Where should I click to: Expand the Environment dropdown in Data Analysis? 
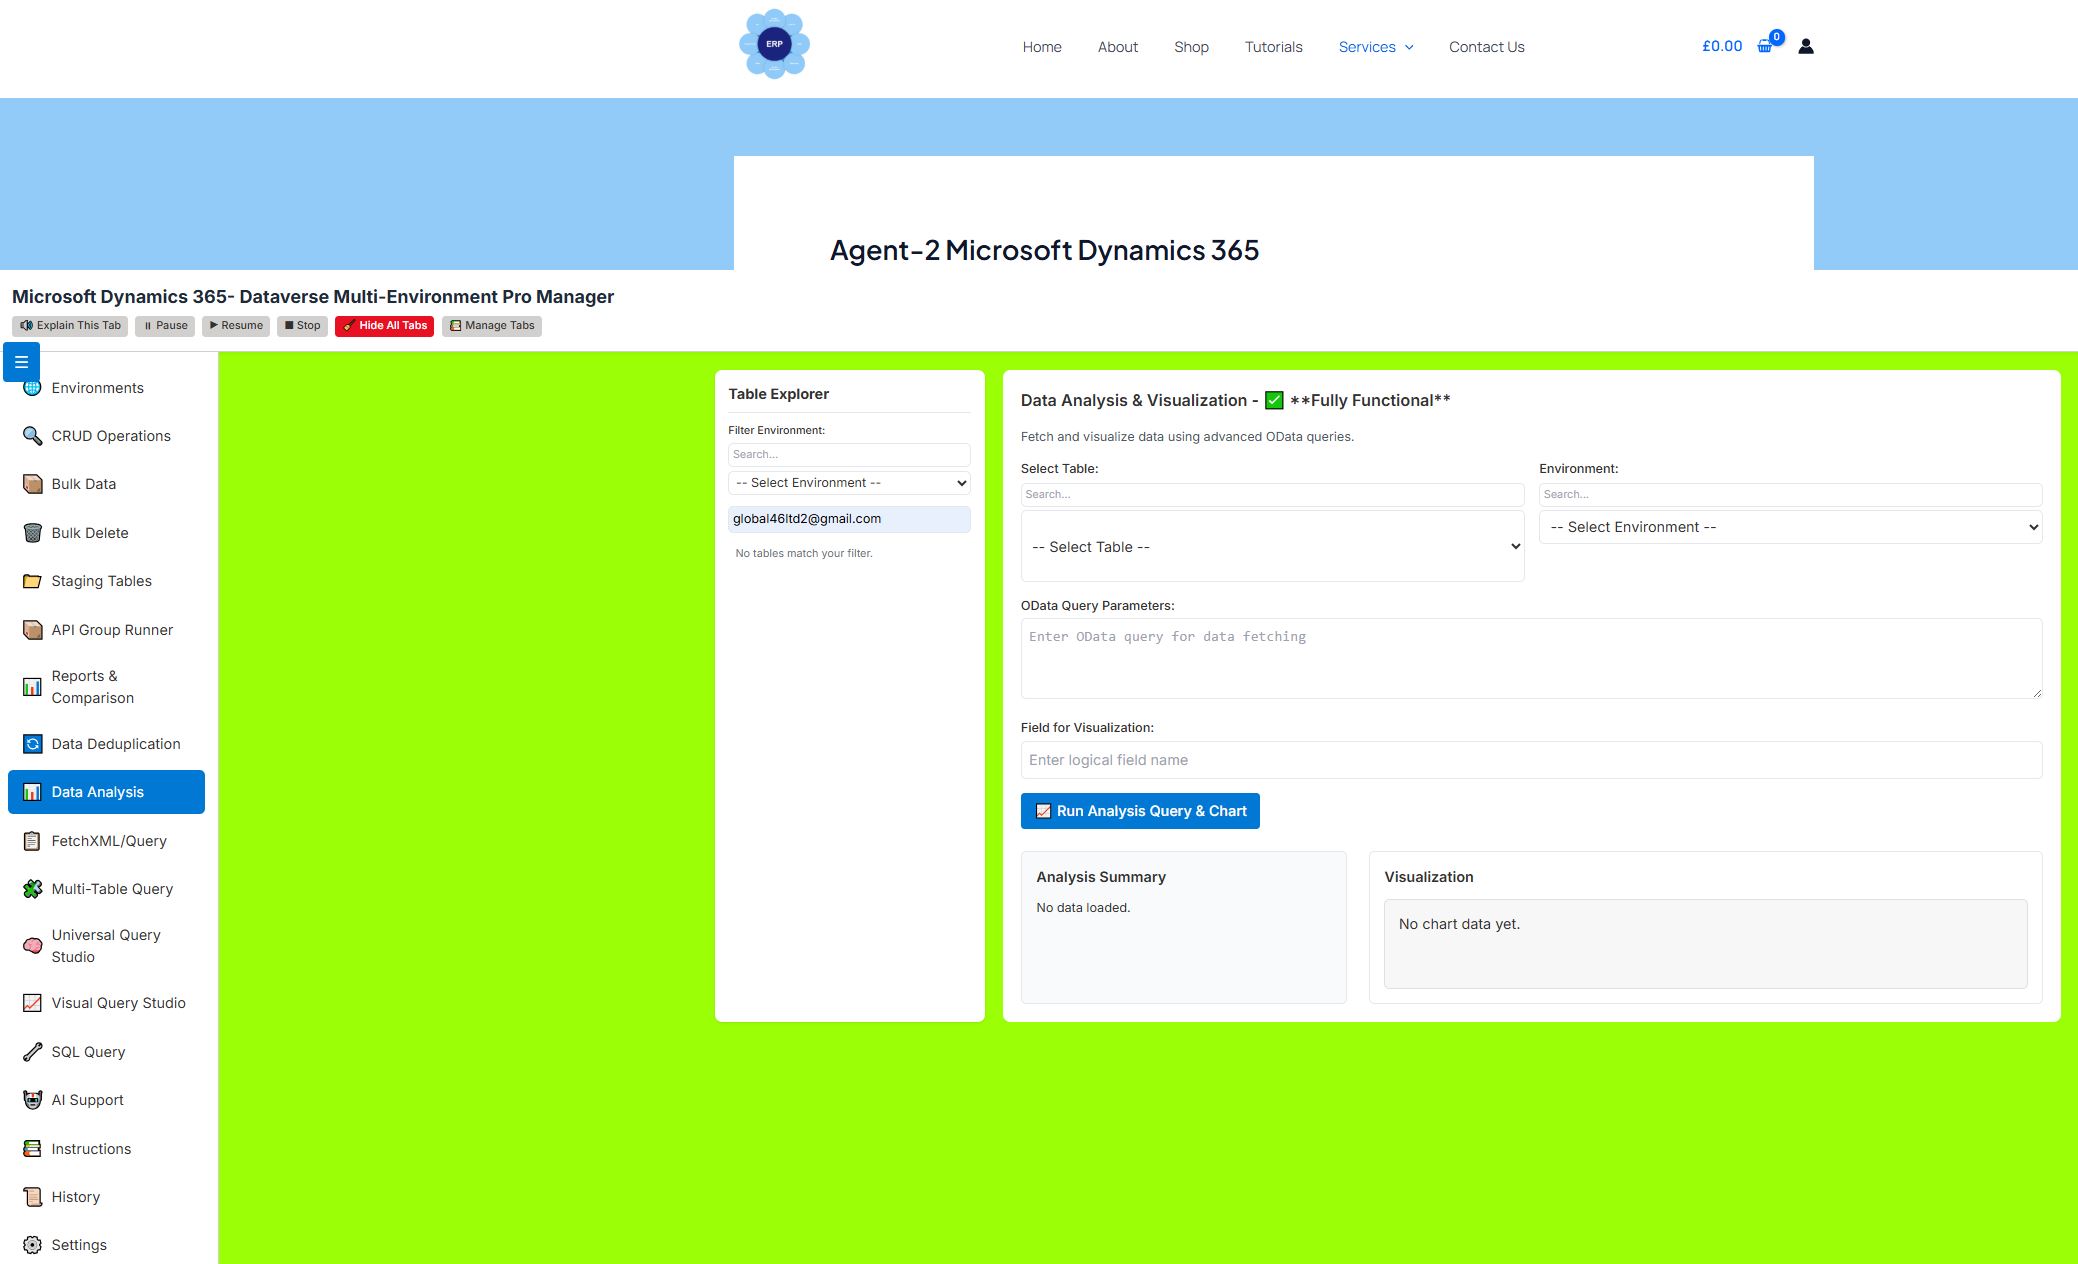(x=1789, y=527)
